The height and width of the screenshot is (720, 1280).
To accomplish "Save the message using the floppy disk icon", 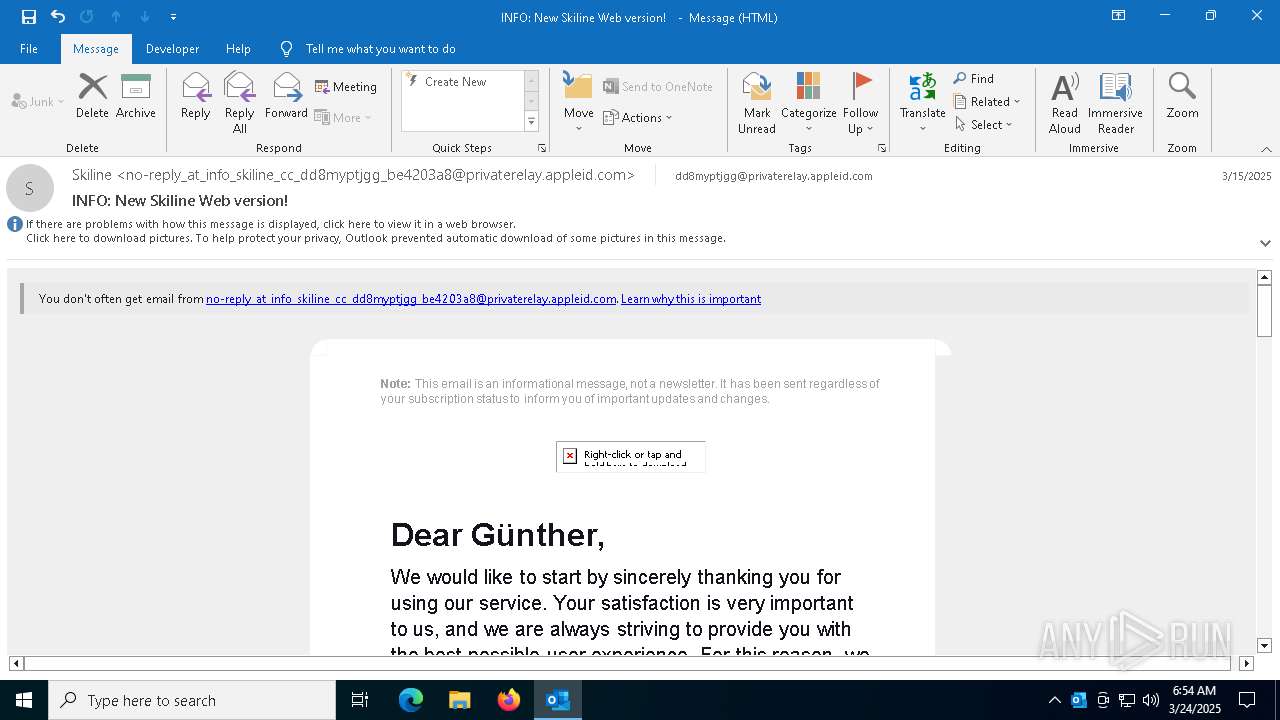I will pos(28,17).
